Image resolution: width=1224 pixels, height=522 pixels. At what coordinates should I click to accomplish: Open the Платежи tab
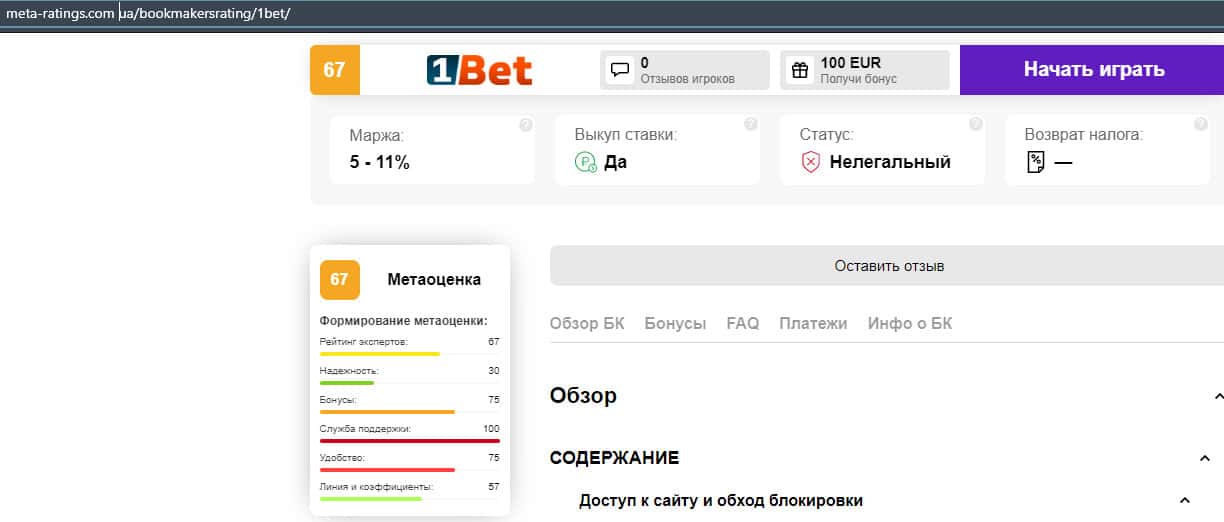(x=813, y=323)
